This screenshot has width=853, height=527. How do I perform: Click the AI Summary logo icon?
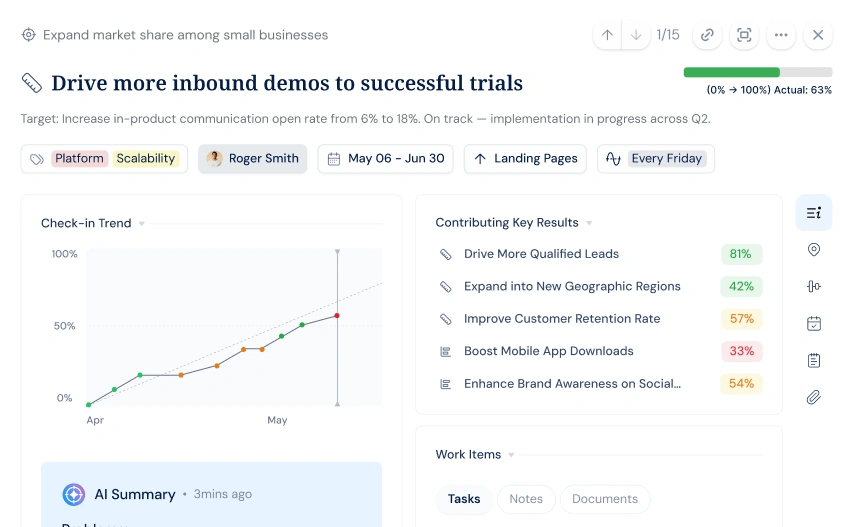74,495
